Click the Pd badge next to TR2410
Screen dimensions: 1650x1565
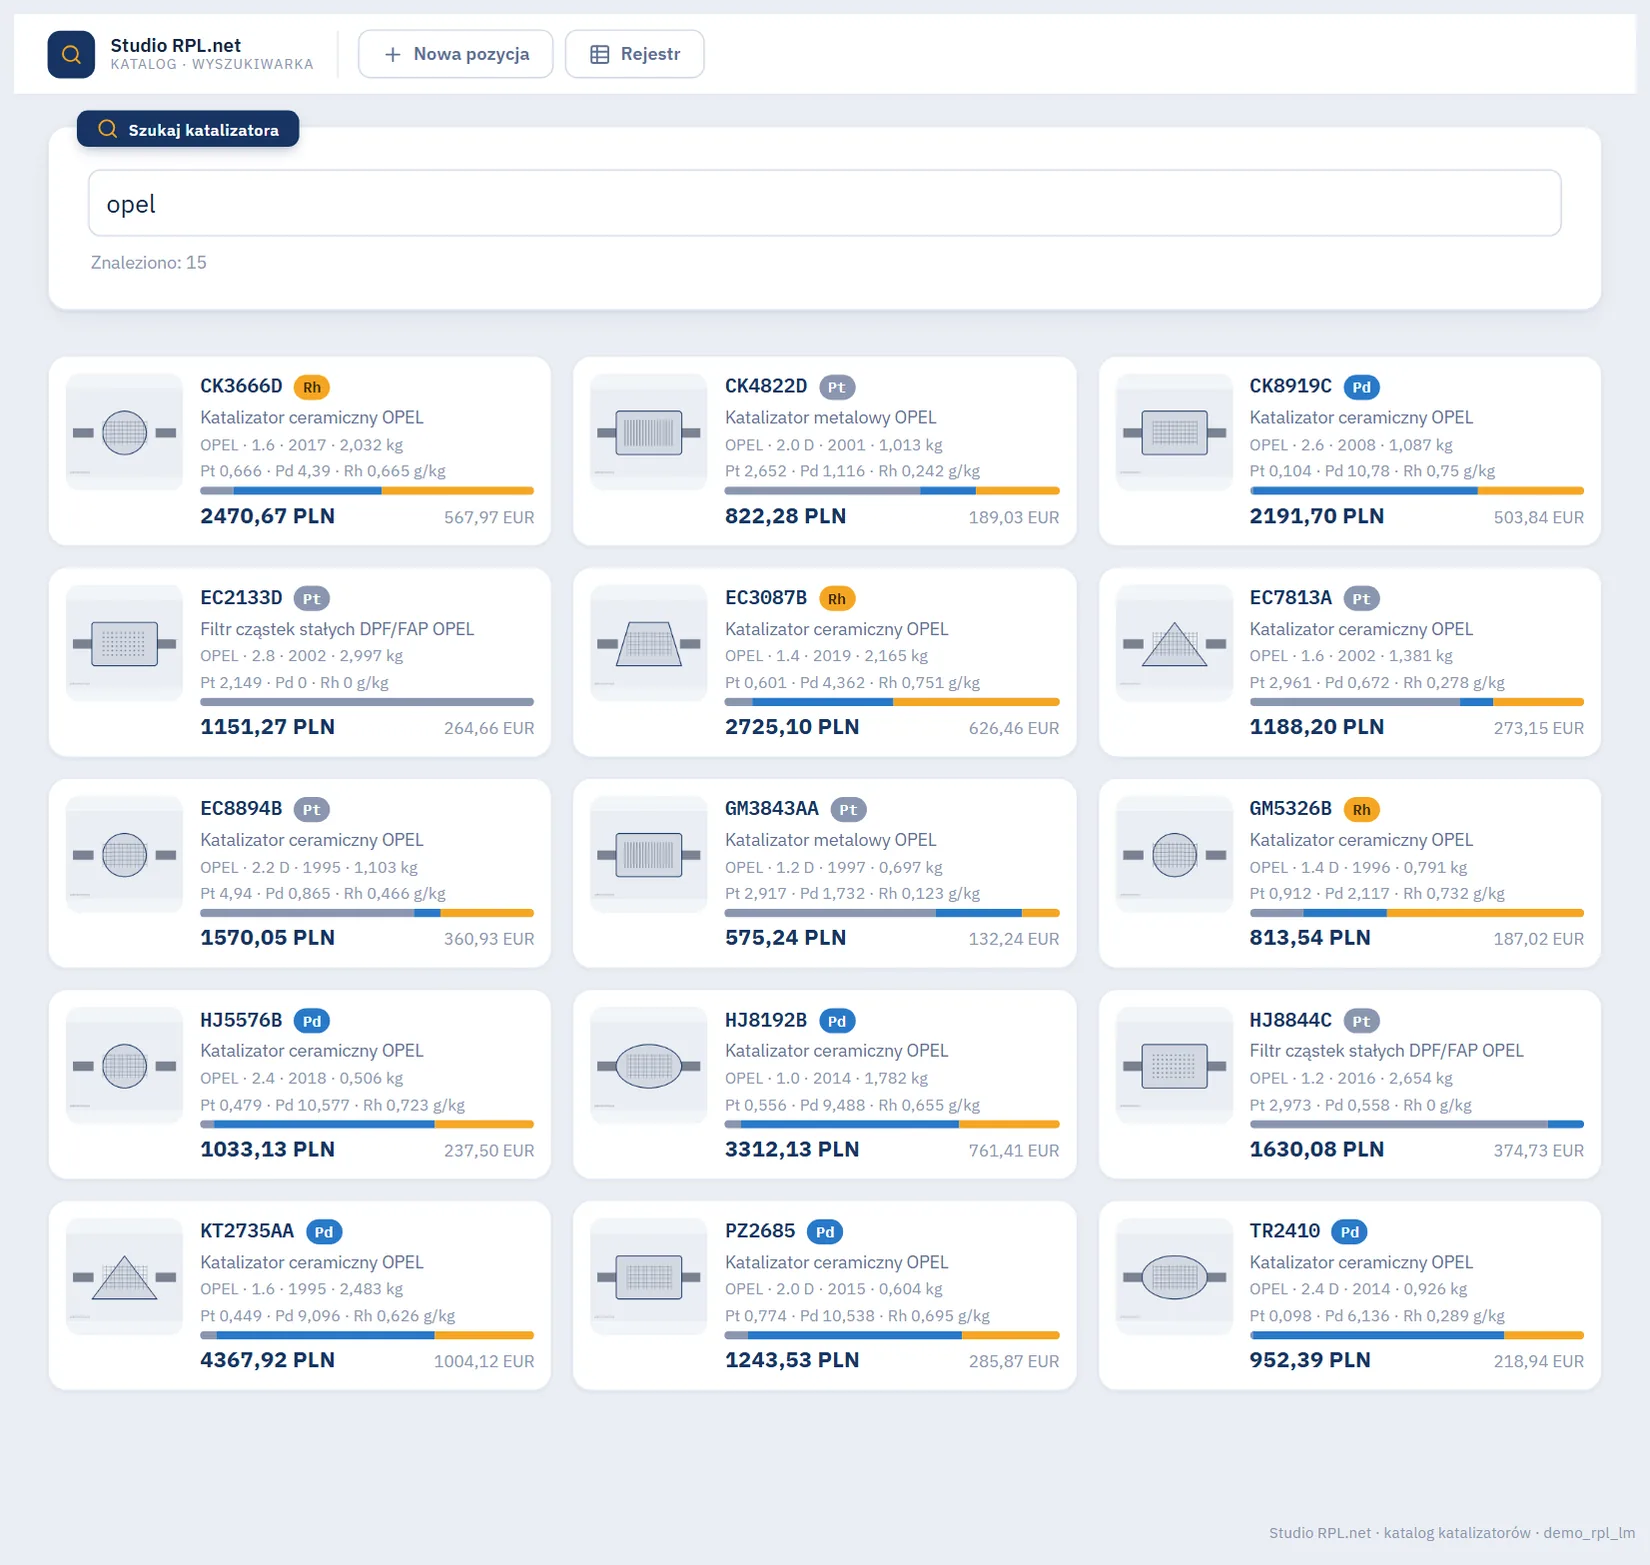pyautogui.click(x=1350, y=1232)
